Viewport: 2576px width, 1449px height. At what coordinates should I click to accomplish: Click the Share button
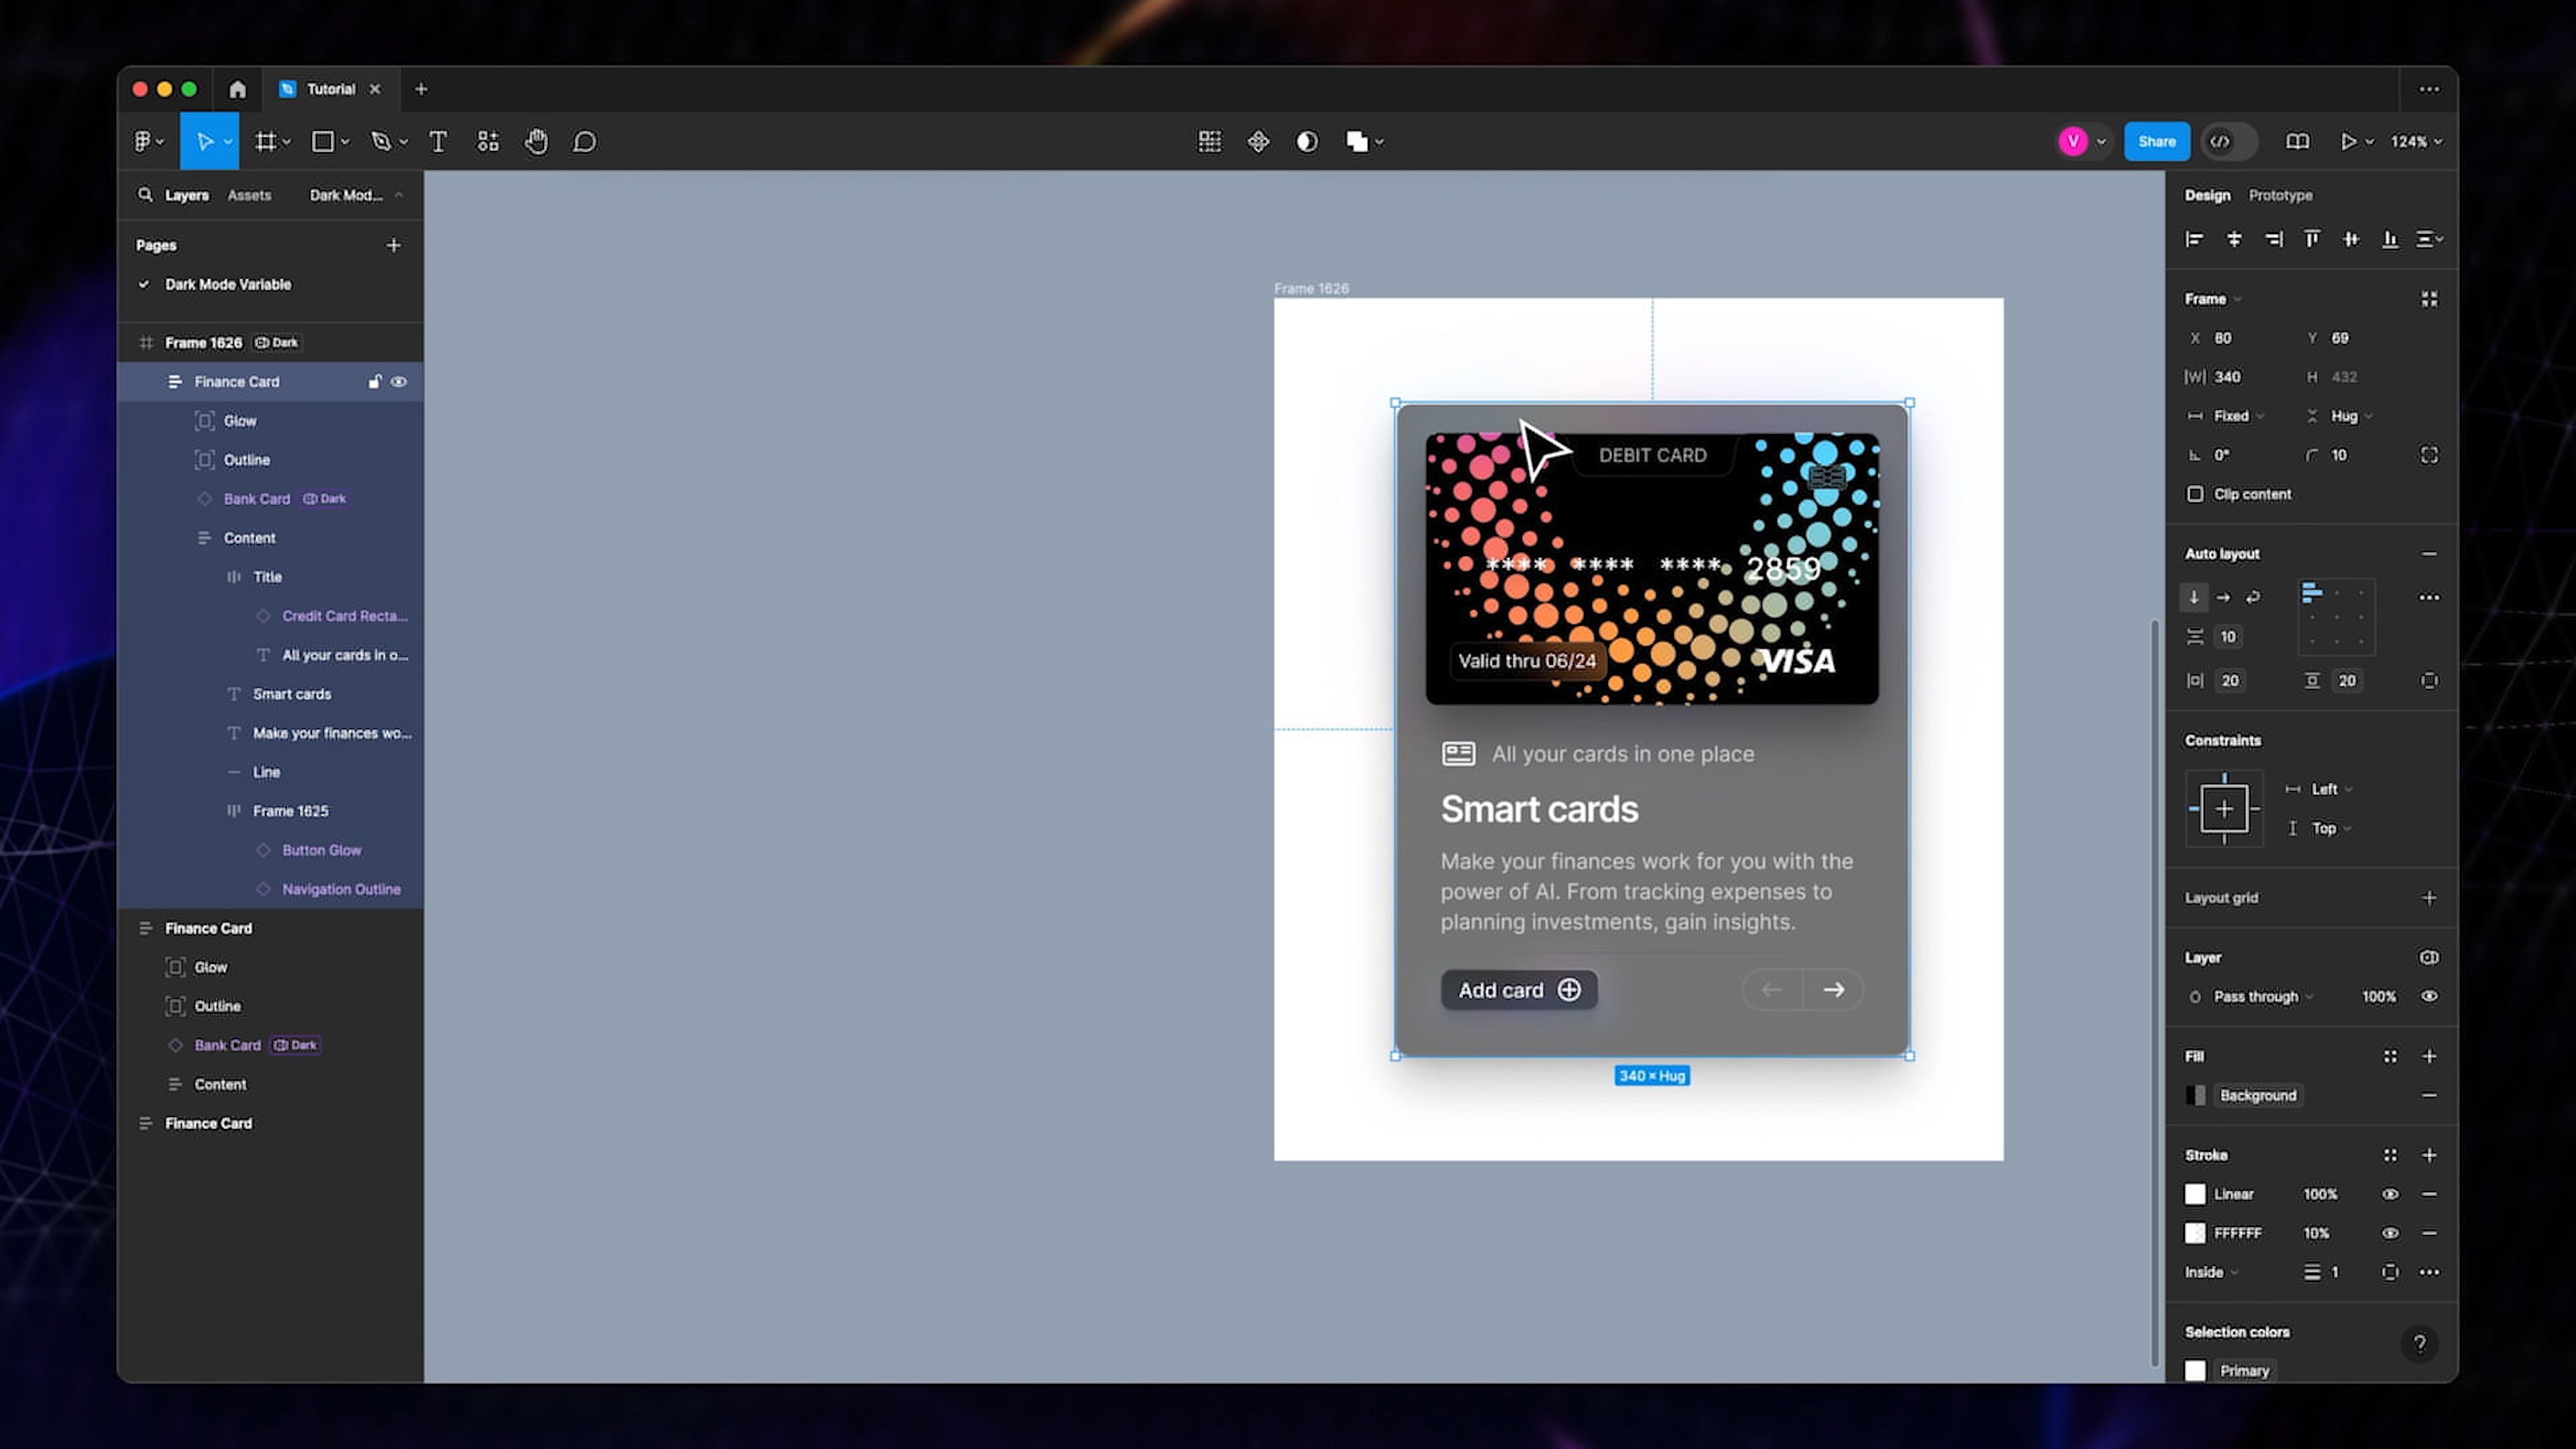pos(2156,141)
